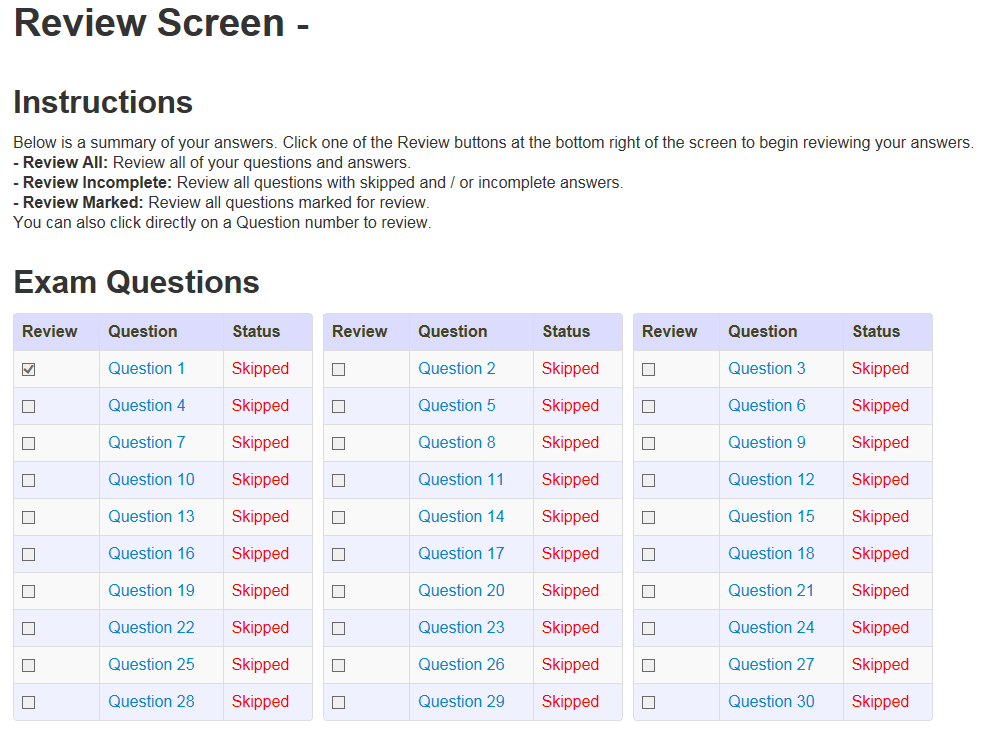Navigate to Question 18
This screenshot has width=1007, height=744.
pos(771,554)
